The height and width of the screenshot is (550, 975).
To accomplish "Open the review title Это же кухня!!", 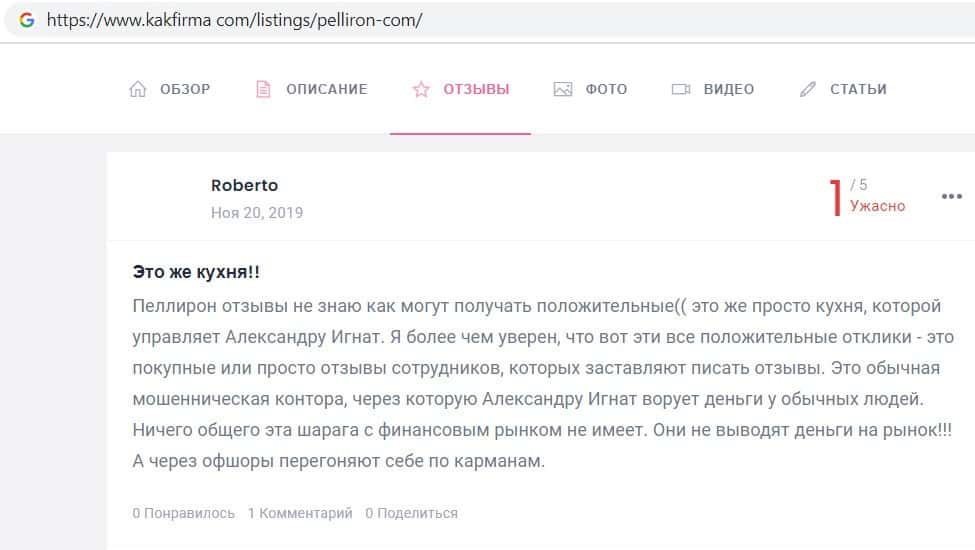I will pos(197,272).
